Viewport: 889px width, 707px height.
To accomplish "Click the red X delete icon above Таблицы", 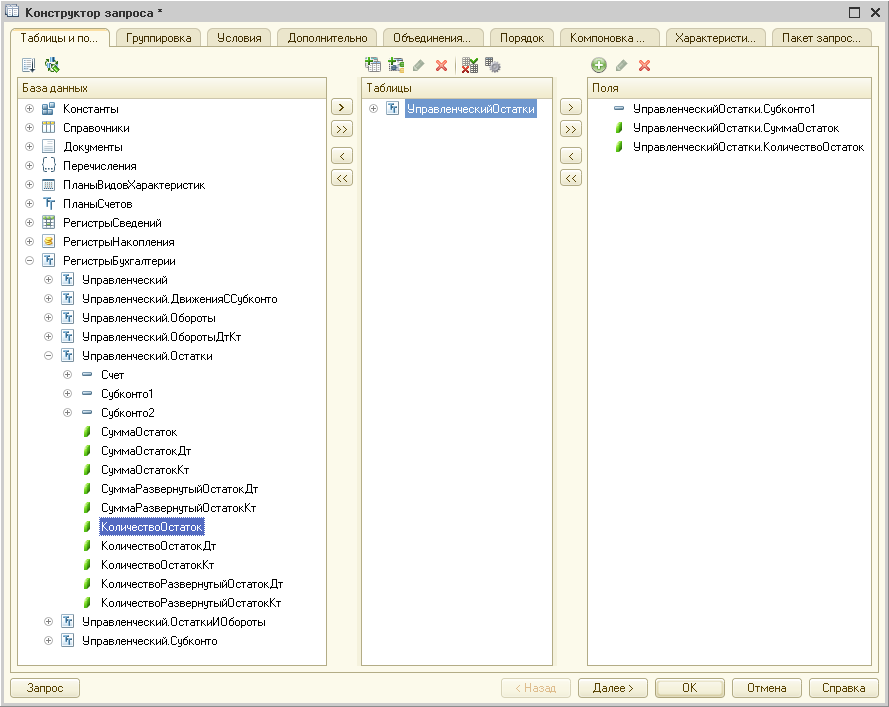I will (441, 65).
